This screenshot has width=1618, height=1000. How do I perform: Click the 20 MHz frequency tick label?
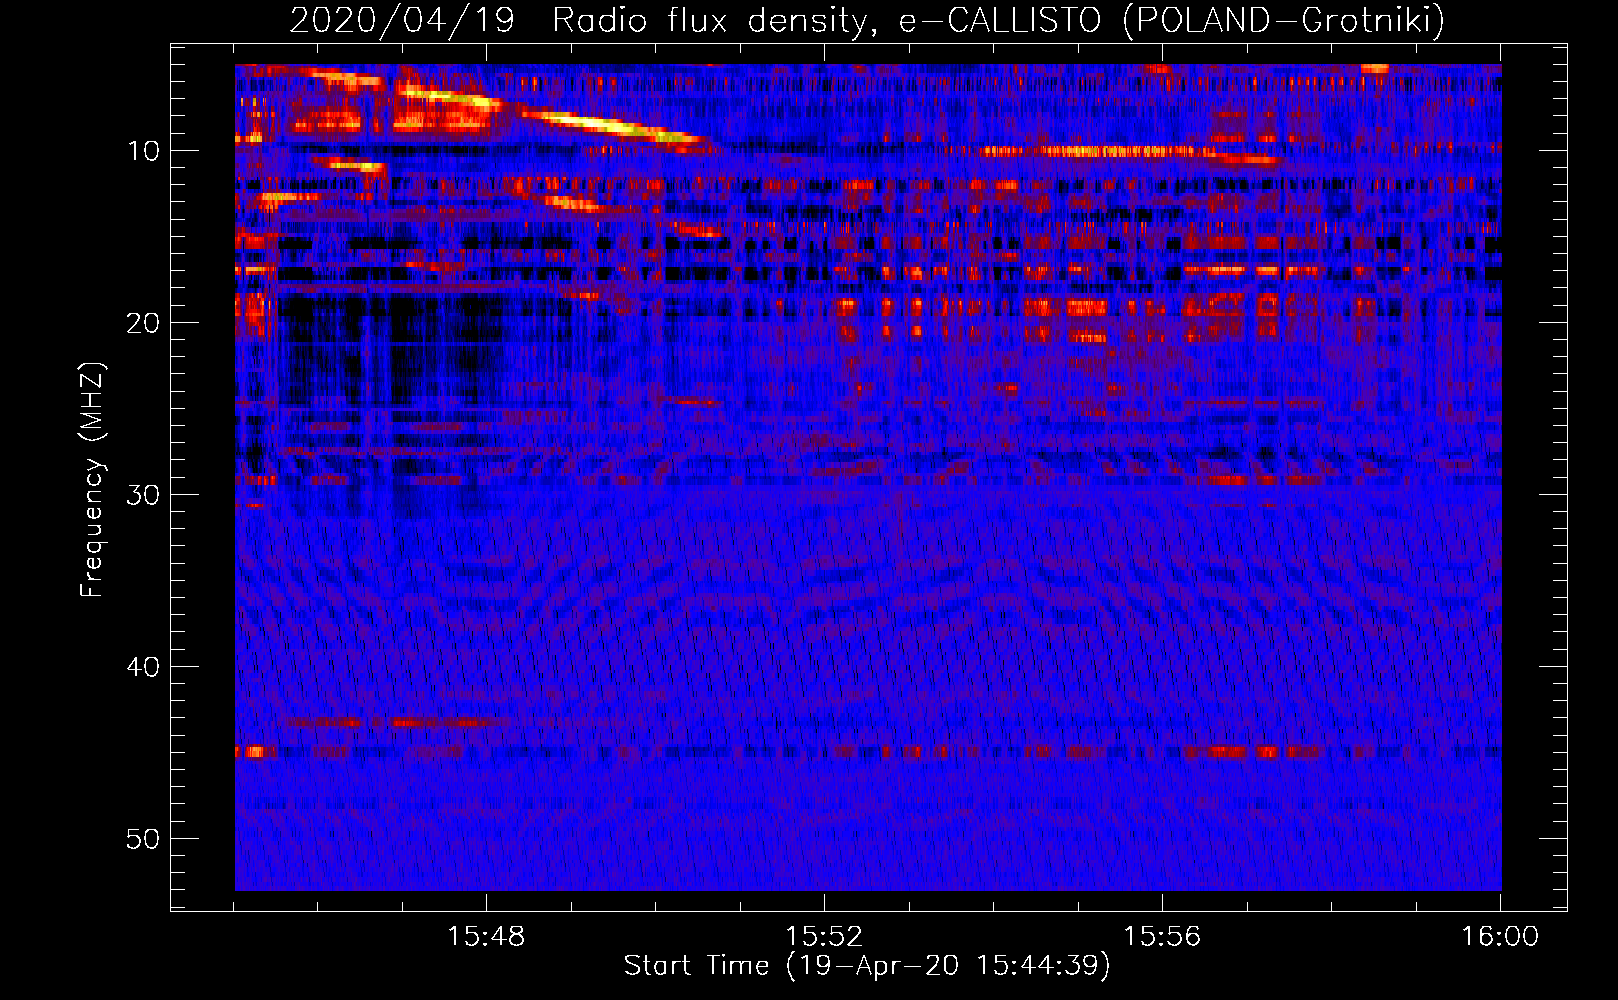tap(144, 323)
